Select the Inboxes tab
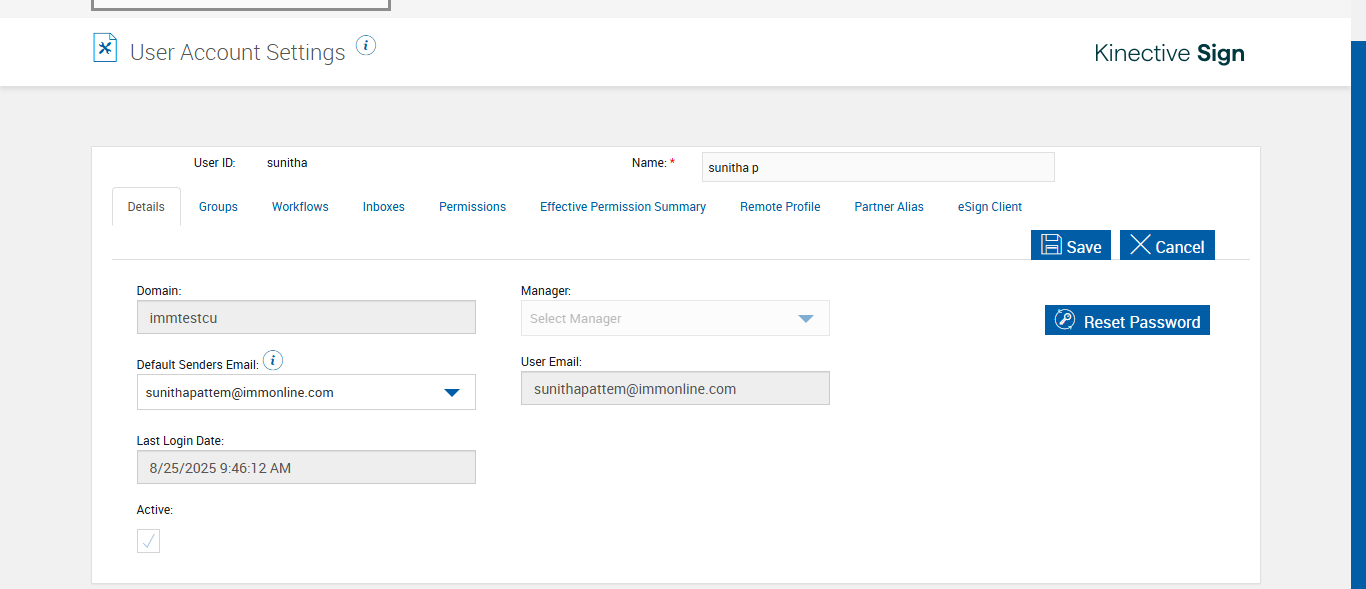 [x=384, y=207]
